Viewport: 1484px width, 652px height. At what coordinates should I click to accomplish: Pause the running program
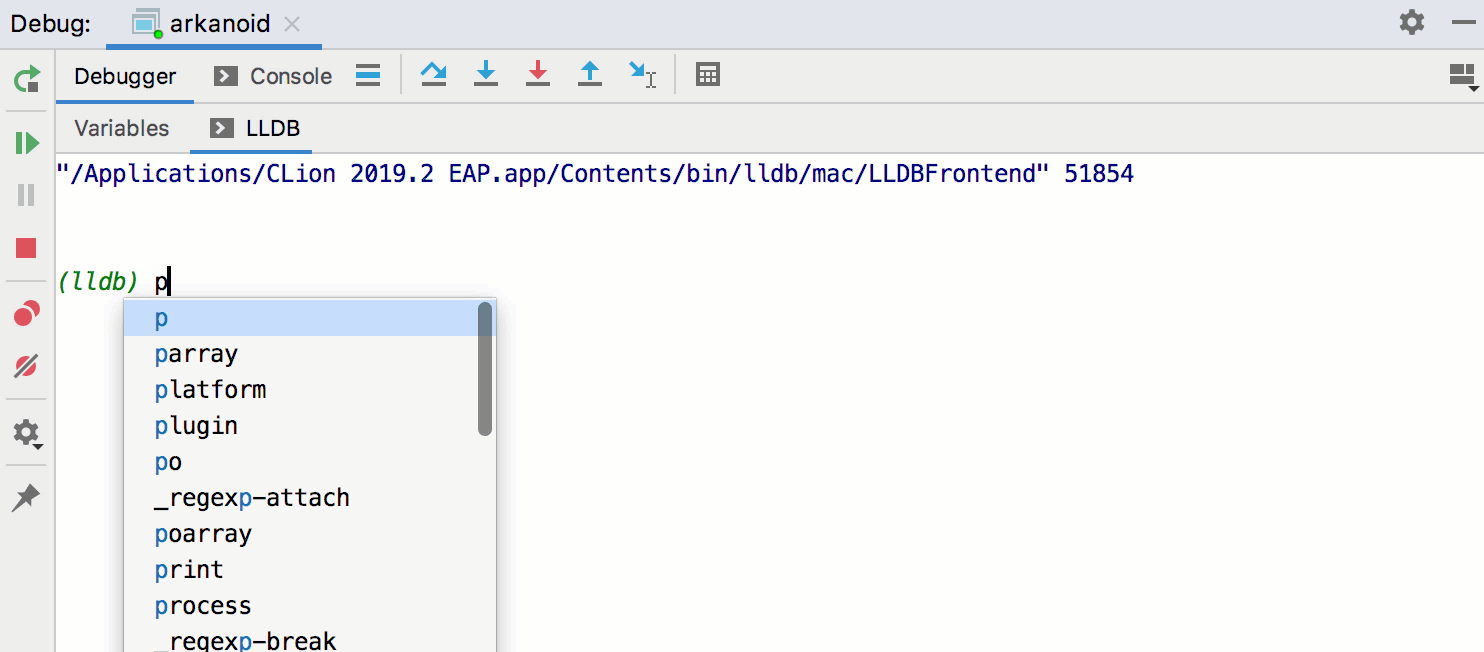(27, 194)
